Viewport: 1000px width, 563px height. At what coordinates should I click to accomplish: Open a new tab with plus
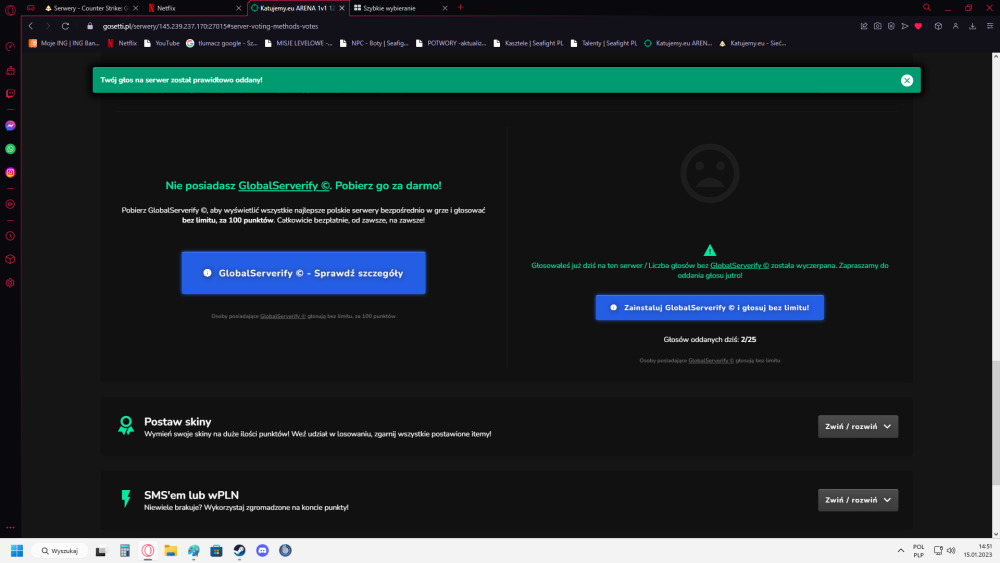point(460,8)
